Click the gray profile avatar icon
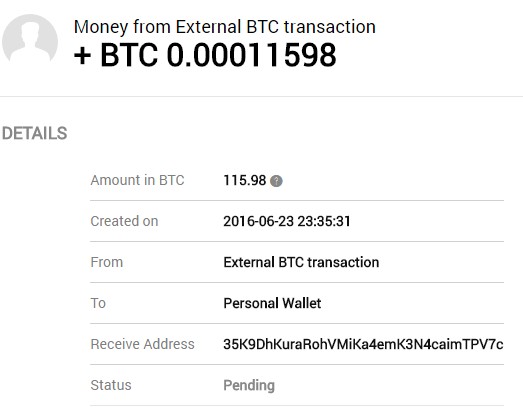 30,40
